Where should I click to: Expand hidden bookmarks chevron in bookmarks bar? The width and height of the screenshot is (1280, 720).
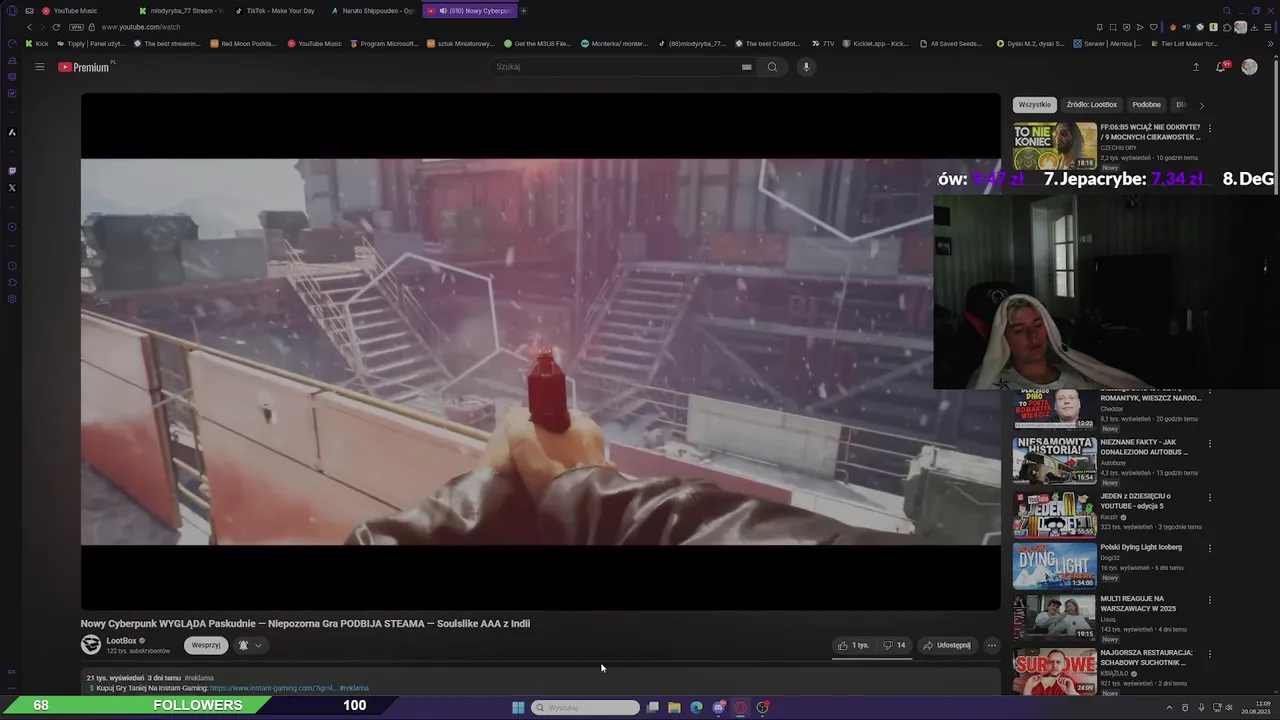[x=1272, y=44]
